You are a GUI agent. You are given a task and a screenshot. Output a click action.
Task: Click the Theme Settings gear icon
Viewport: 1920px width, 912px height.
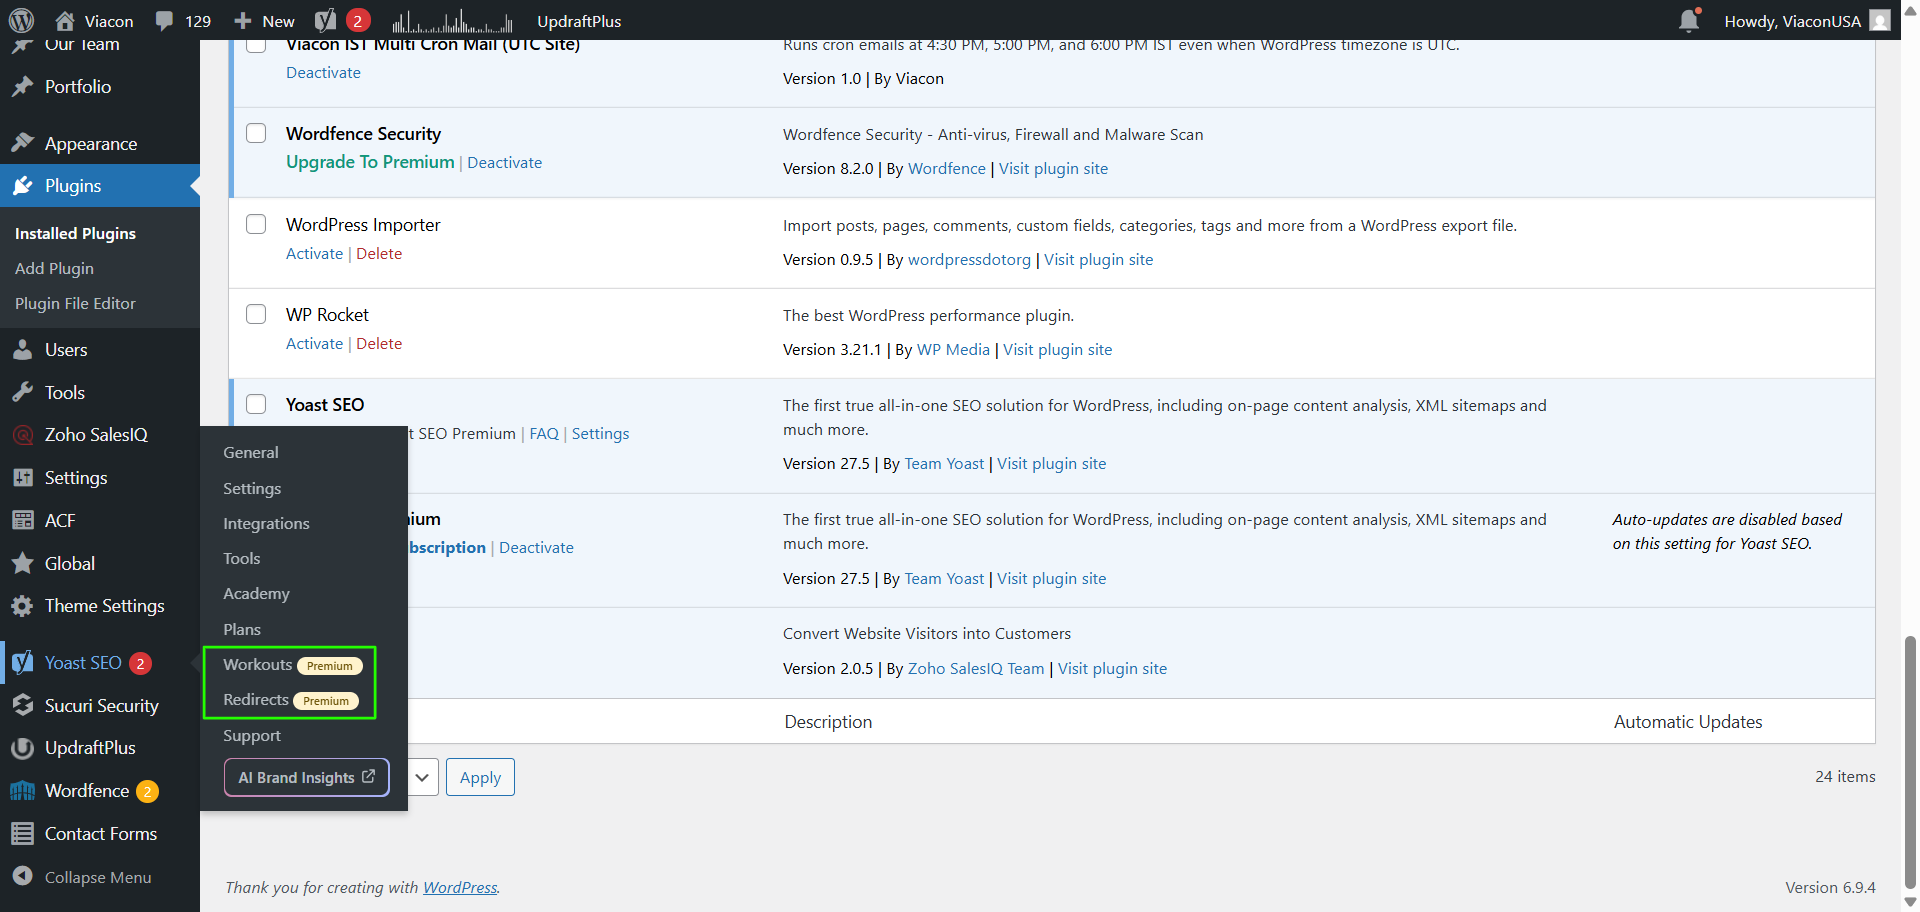23,606
